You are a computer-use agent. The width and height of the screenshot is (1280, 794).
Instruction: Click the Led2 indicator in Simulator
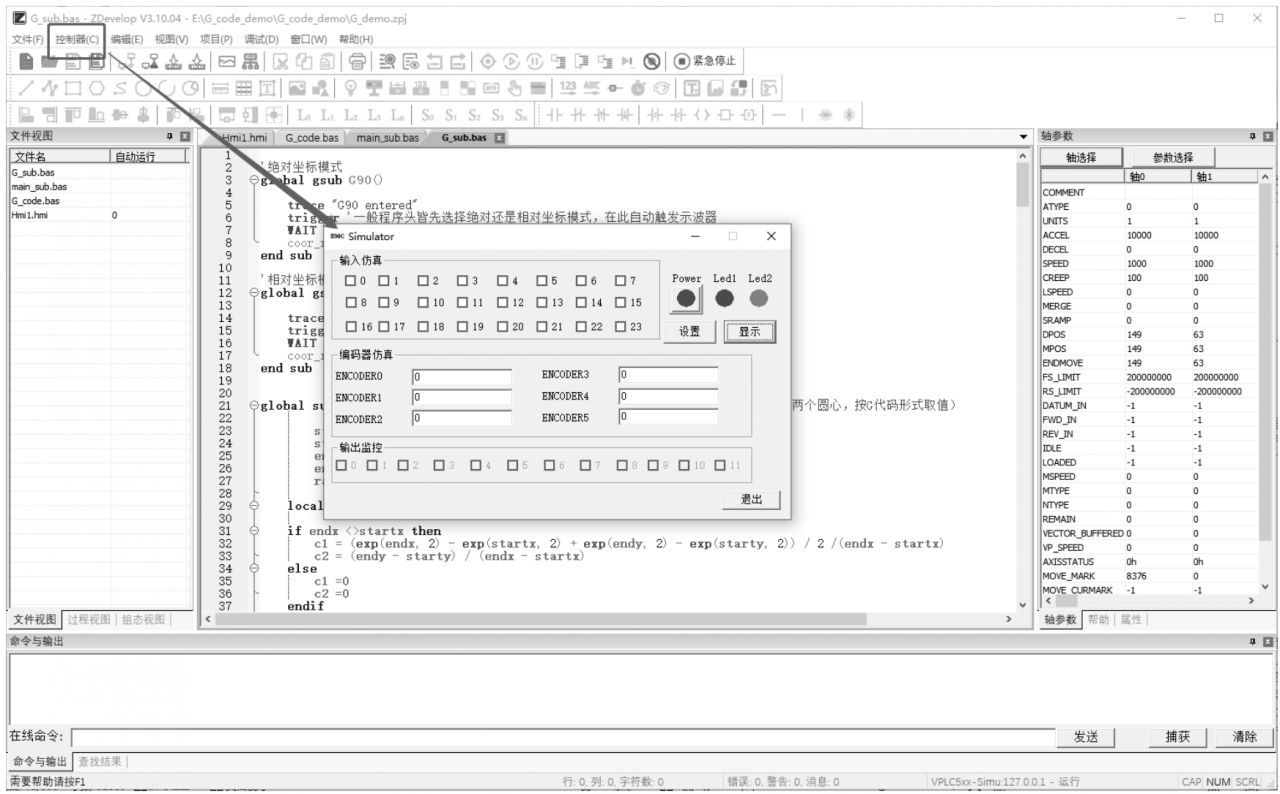tap(760, 298)
